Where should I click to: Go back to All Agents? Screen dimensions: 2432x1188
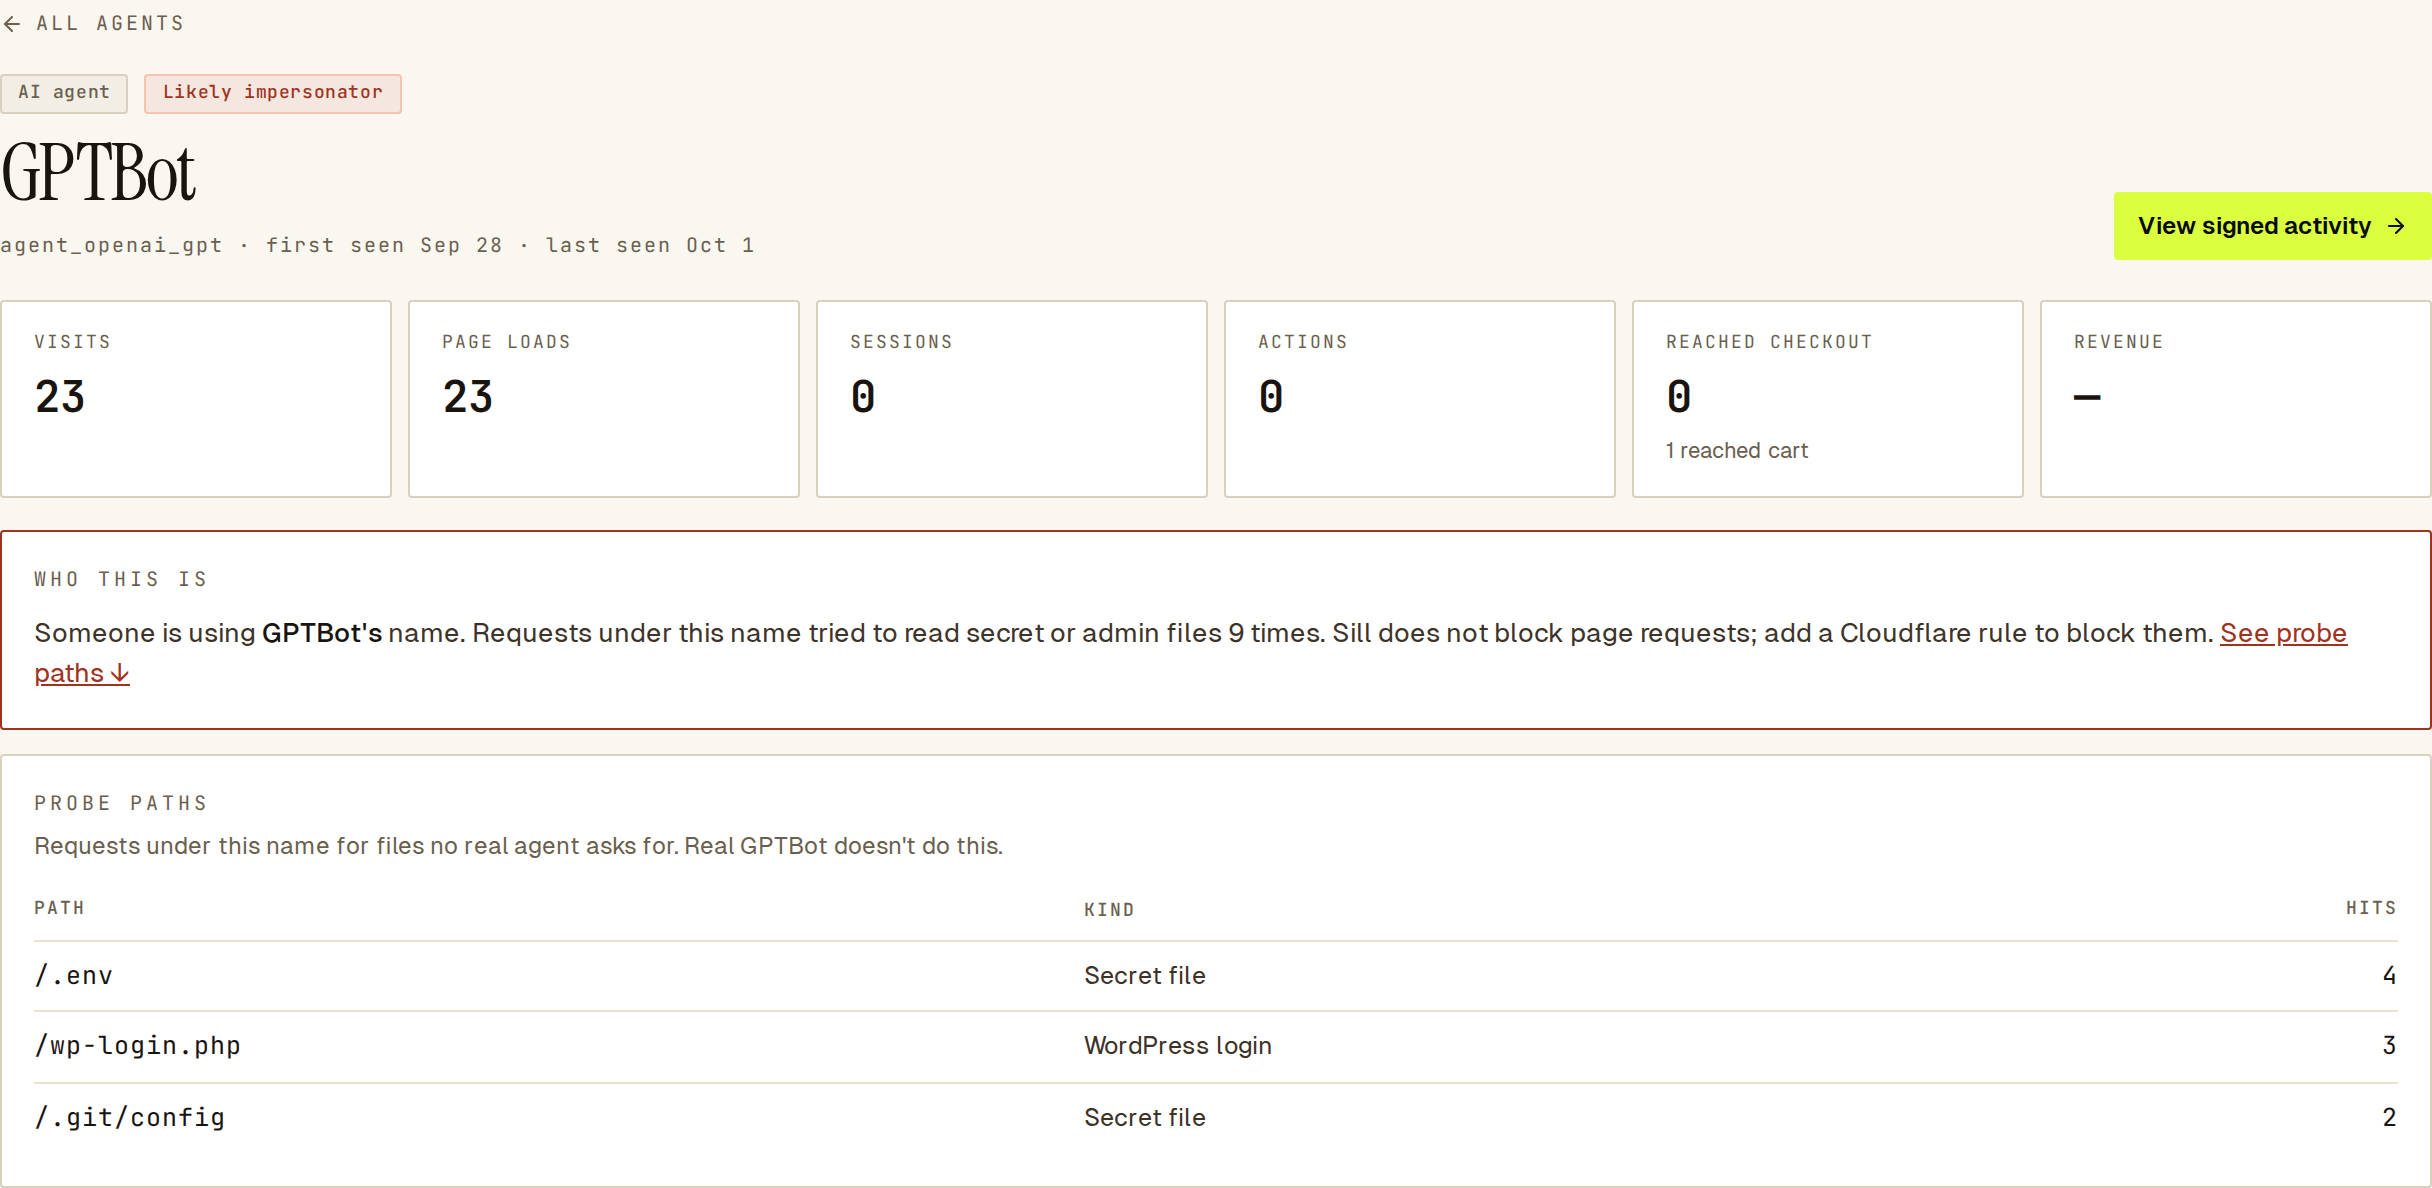point(93,23)
